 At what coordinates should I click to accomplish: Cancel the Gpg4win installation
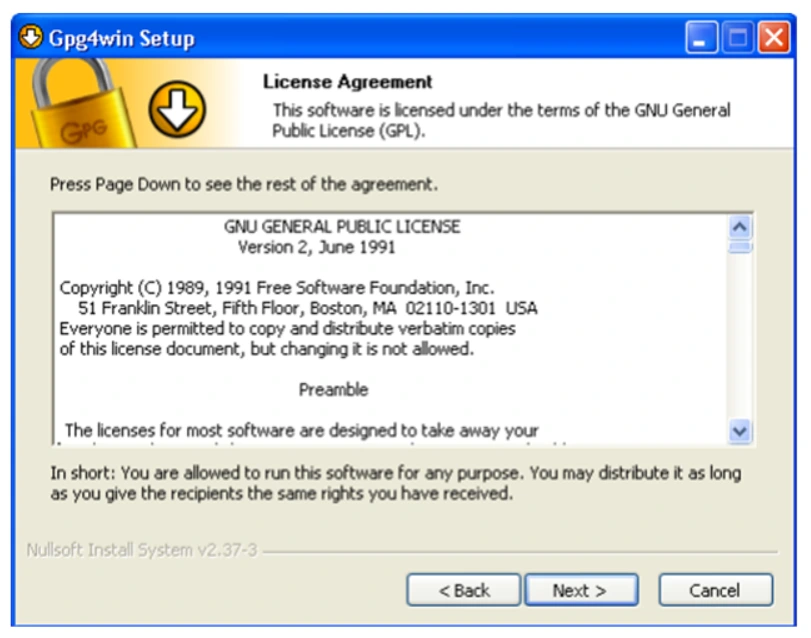point(715,590)
